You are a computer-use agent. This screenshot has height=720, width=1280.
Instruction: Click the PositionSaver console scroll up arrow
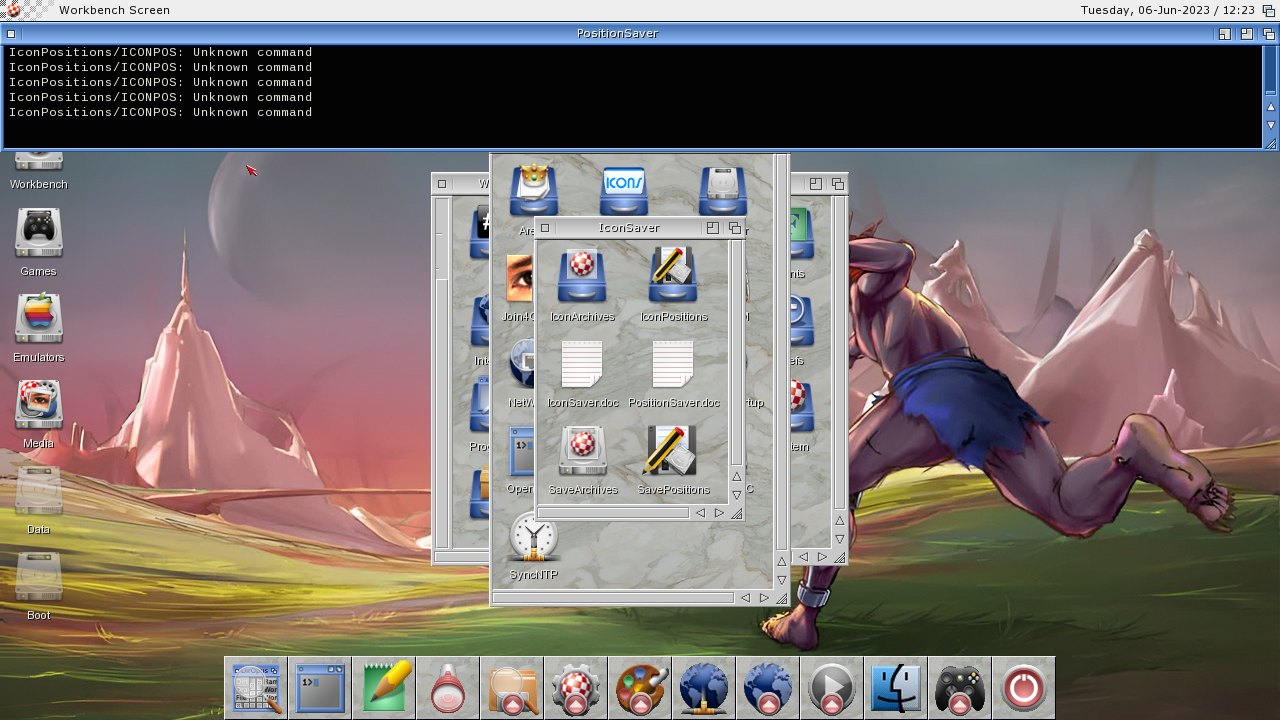click(x=1271, y=106)
